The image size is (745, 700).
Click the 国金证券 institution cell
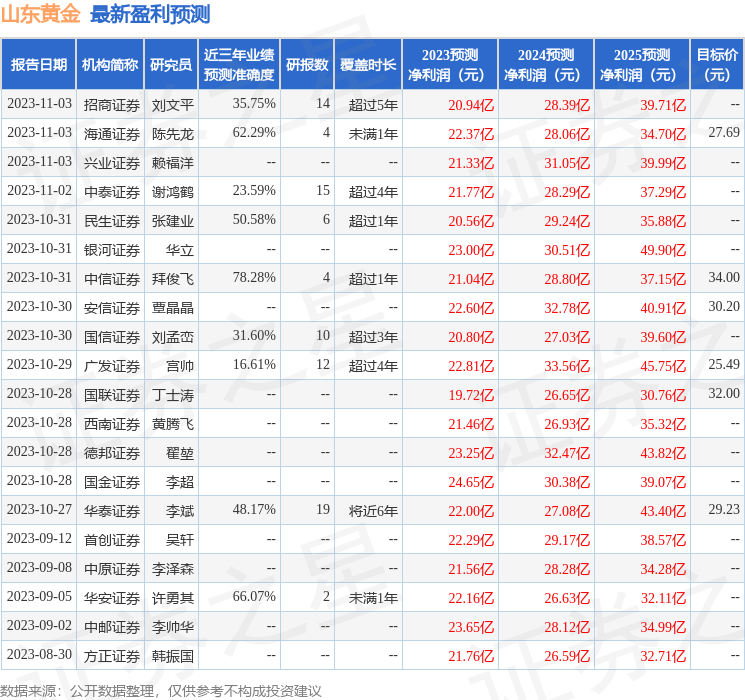pyautogui.click(x=112, y=482)
